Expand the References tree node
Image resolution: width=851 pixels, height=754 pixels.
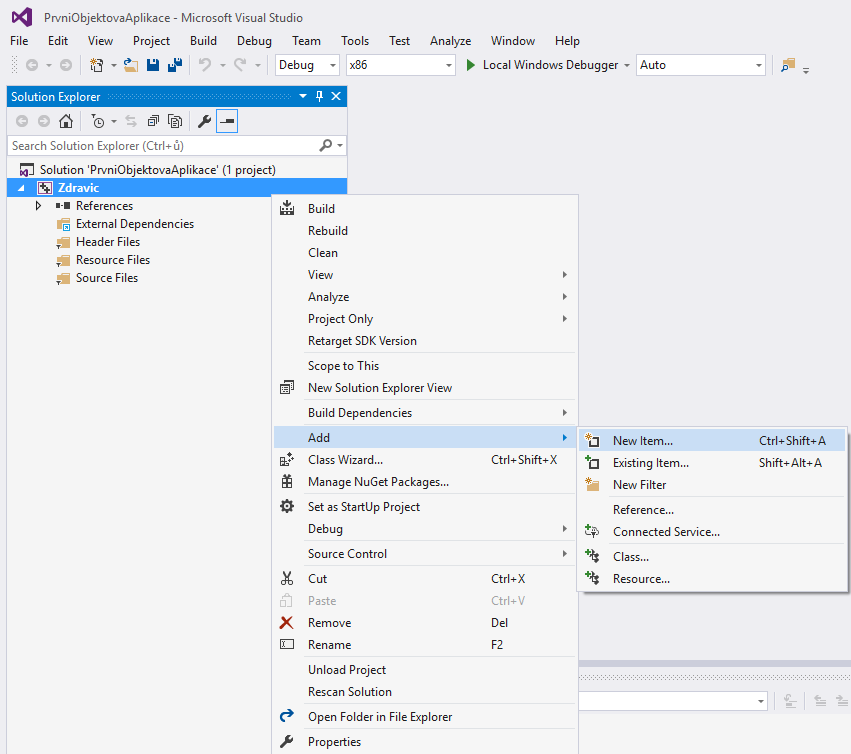(x=38, y=206)
